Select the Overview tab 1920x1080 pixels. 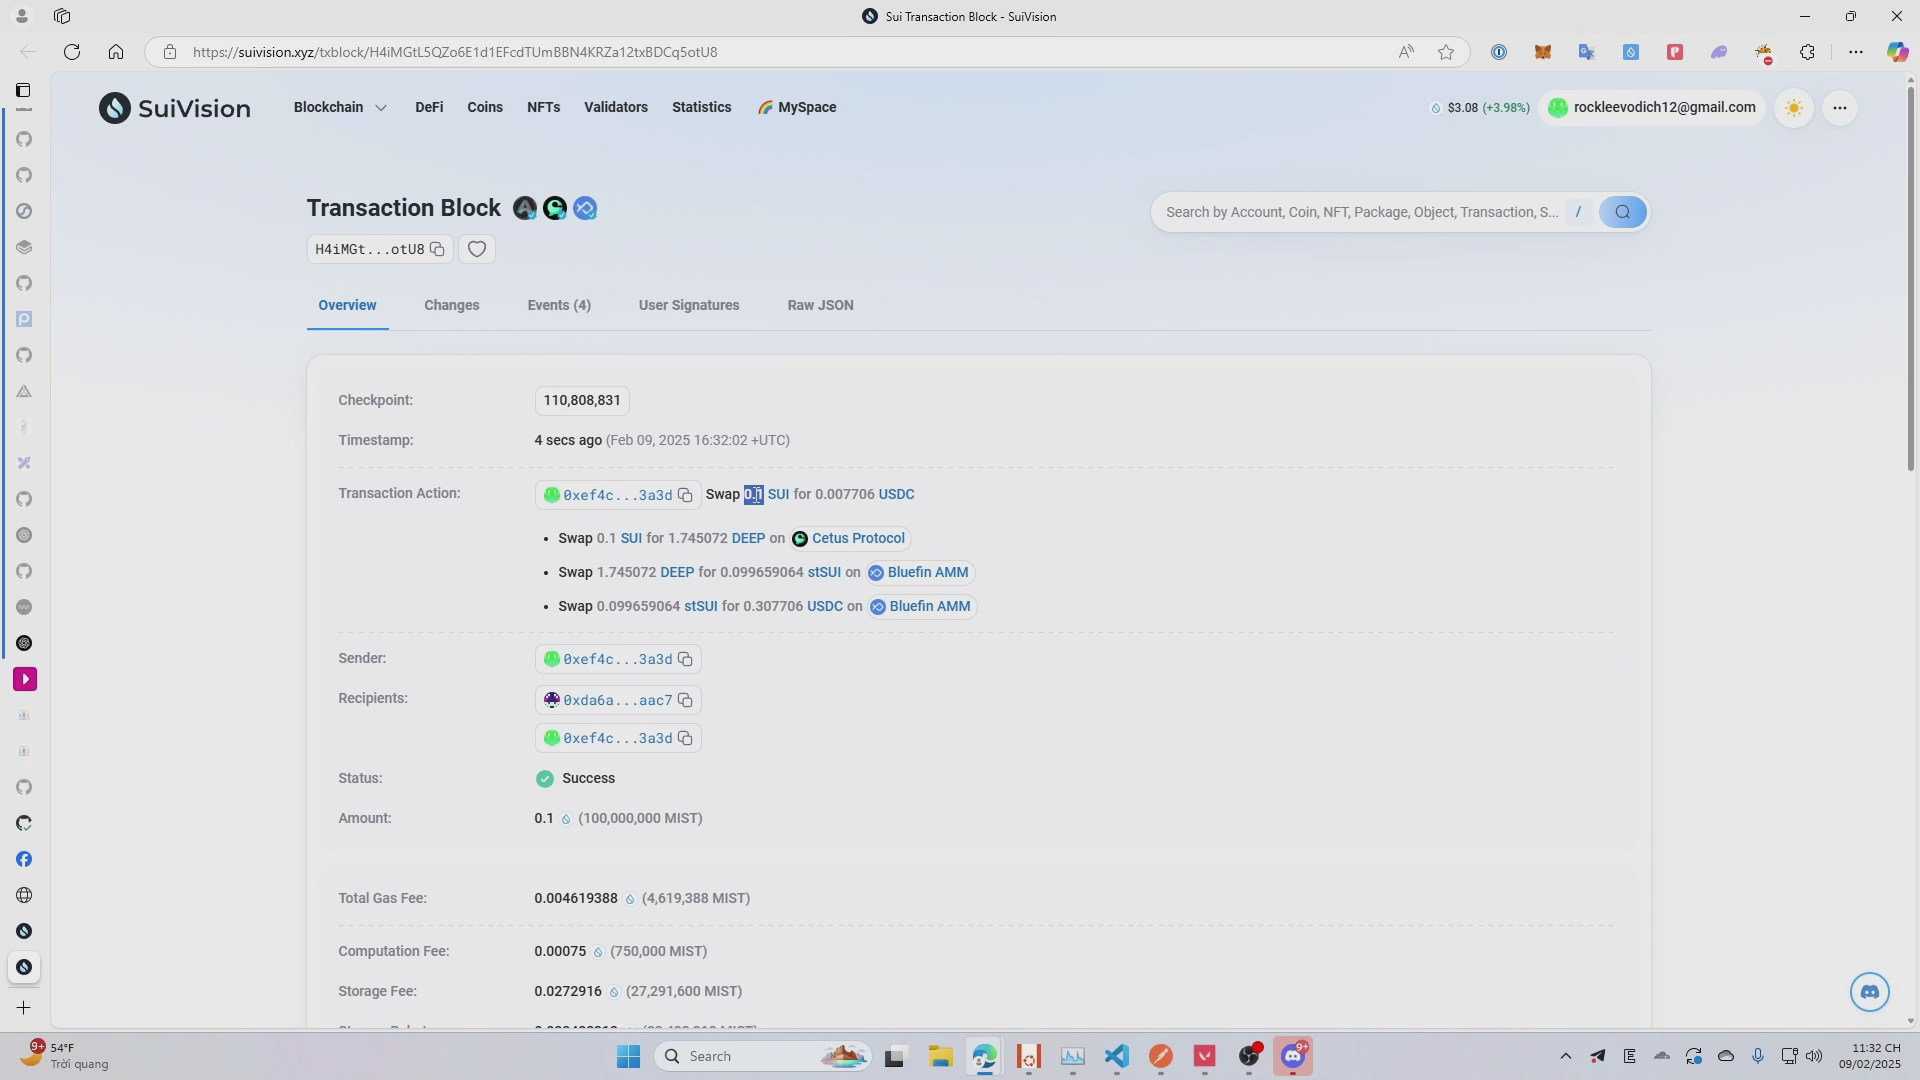347,306
